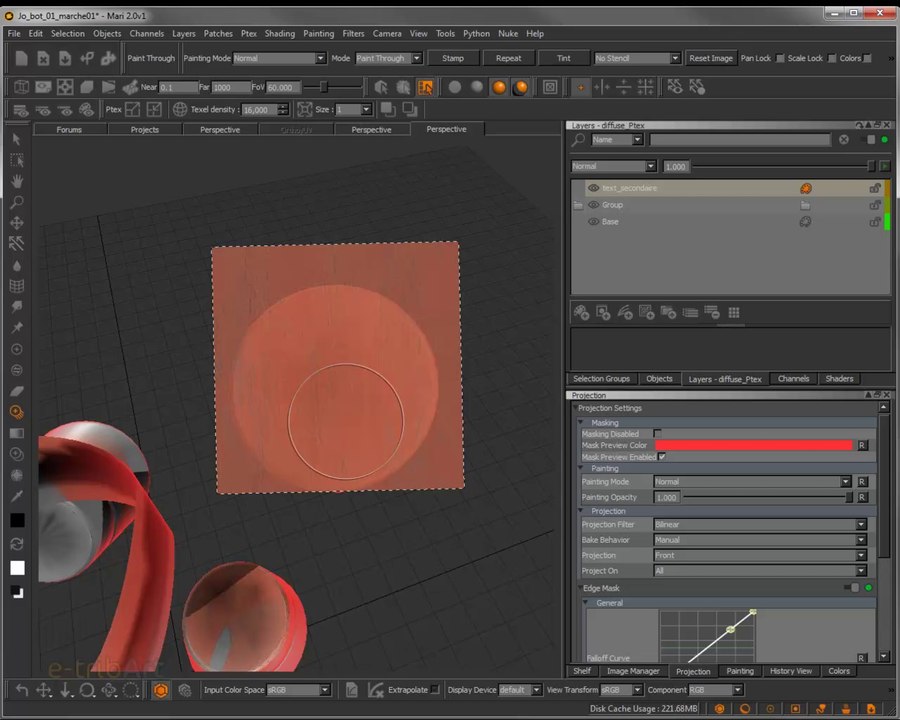Enable the Masking Disabled checkbox

click(657, 434)
